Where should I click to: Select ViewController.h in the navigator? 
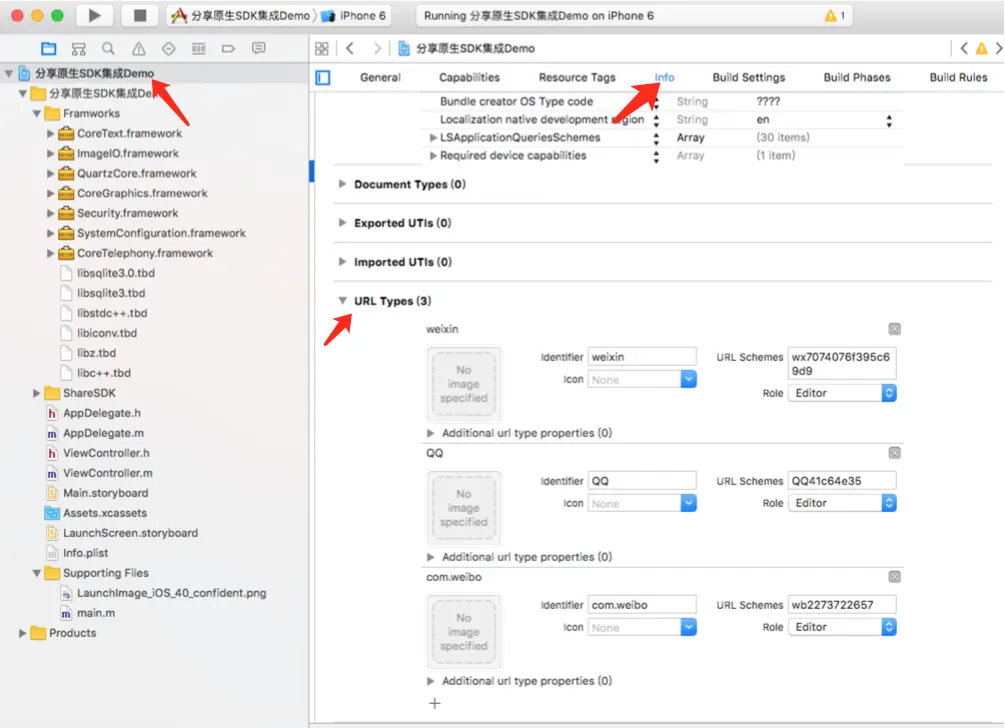pyautogui.click(x=106, y=453)
